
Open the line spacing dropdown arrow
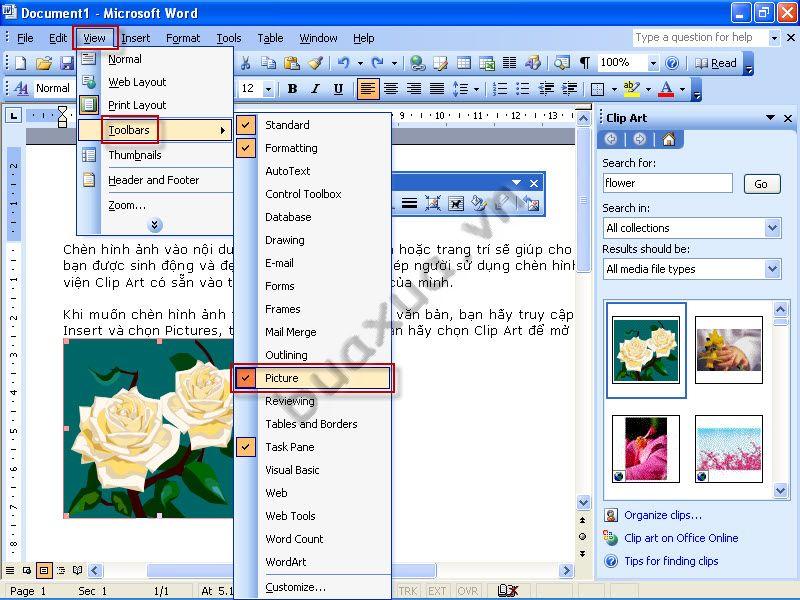(476, 89)
